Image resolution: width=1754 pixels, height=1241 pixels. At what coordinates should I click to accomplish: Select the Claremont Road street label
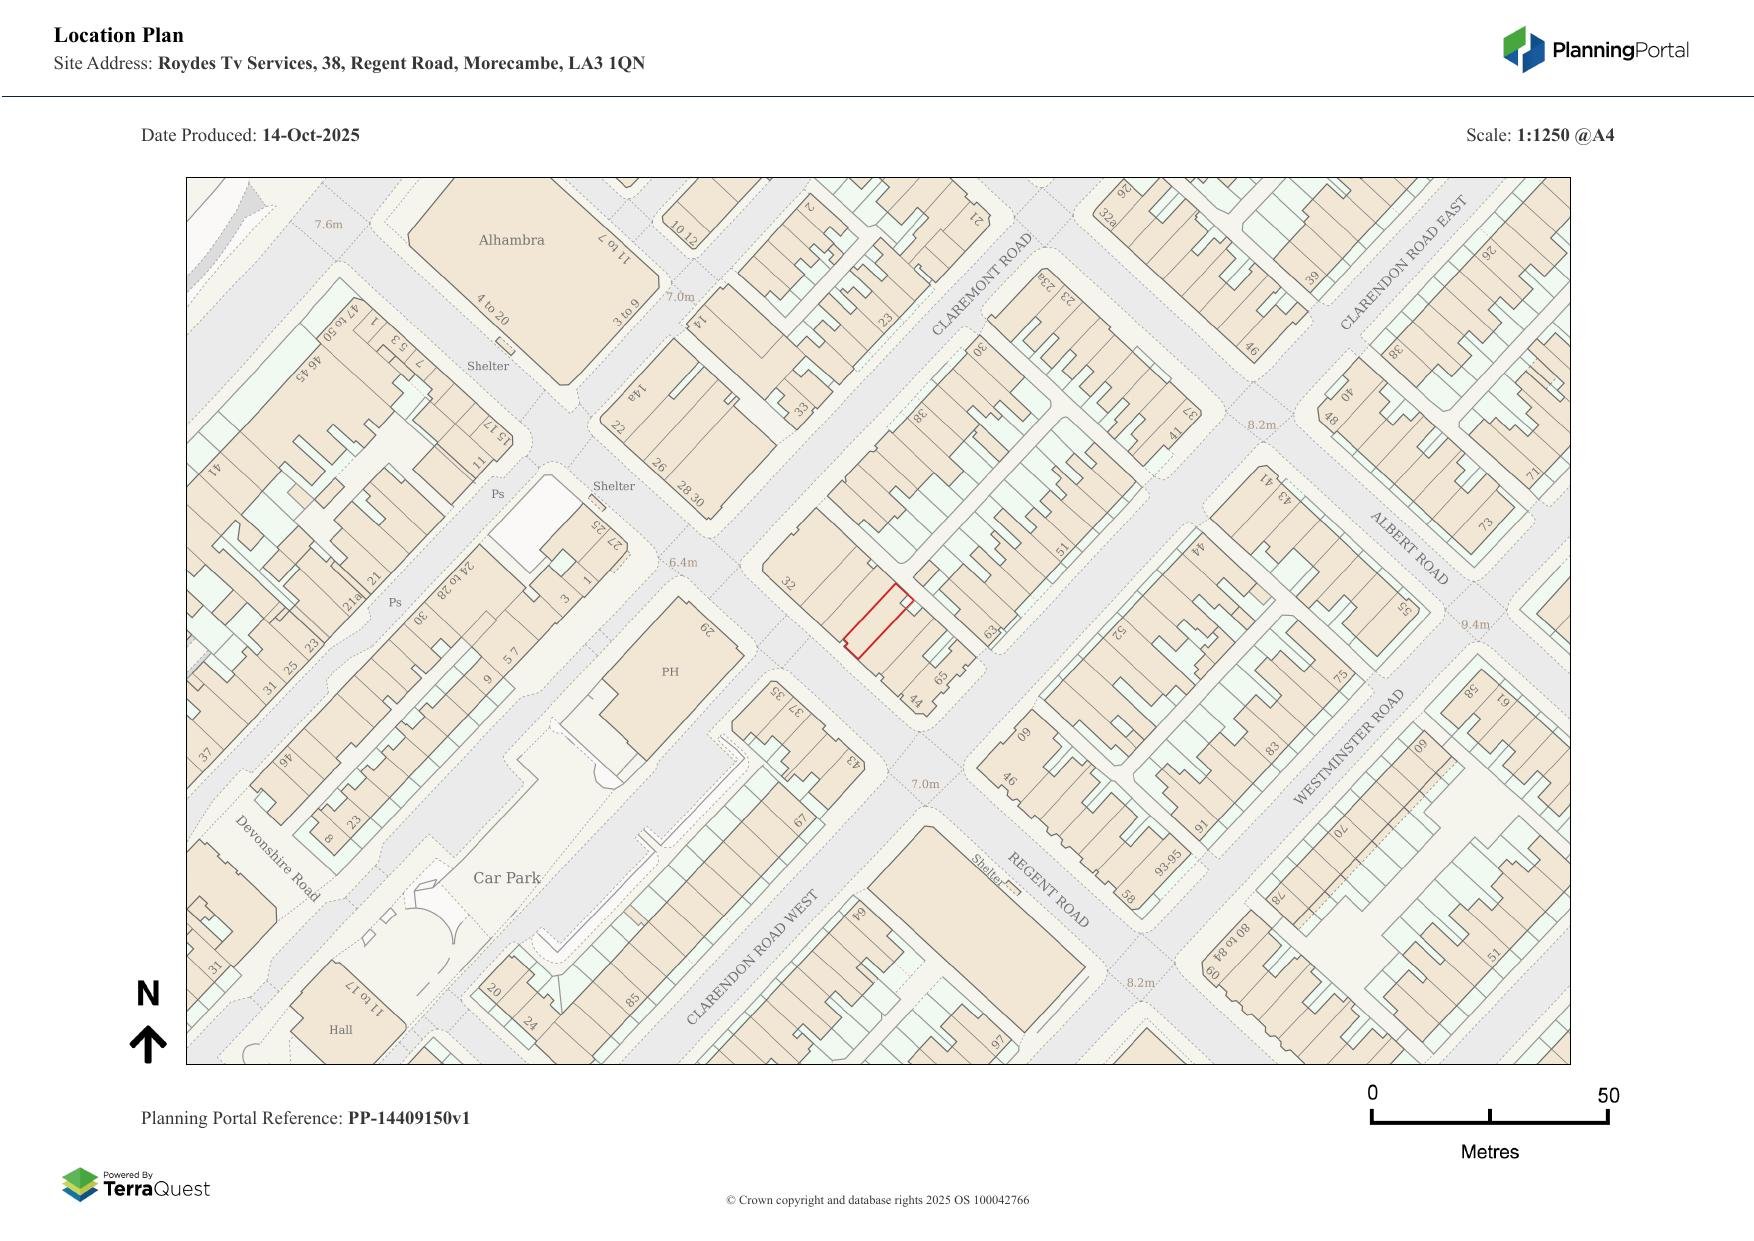click(981, 285)
